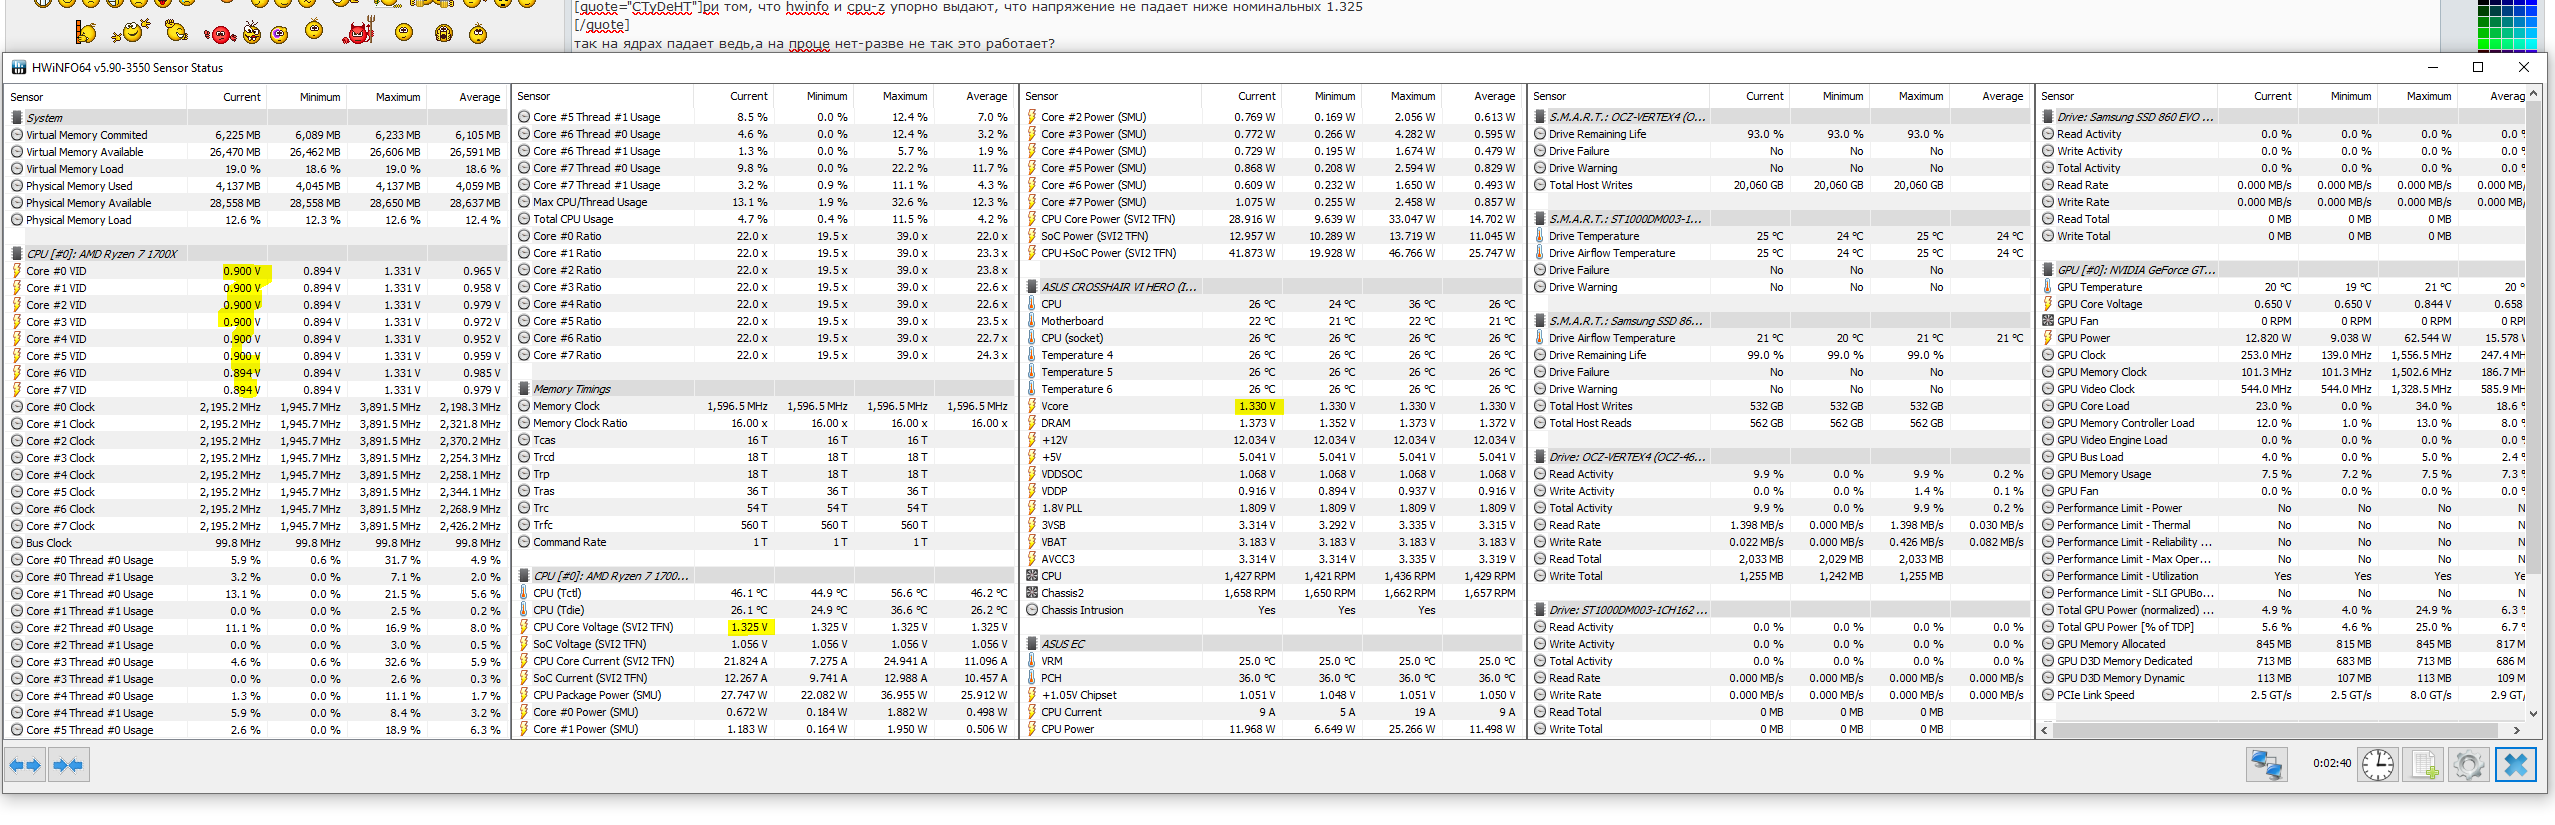The height and width of the screenshot is (825, 2555).
Task: Select the Memory Clock Ratio row
Action: click(x=764, y=423)
